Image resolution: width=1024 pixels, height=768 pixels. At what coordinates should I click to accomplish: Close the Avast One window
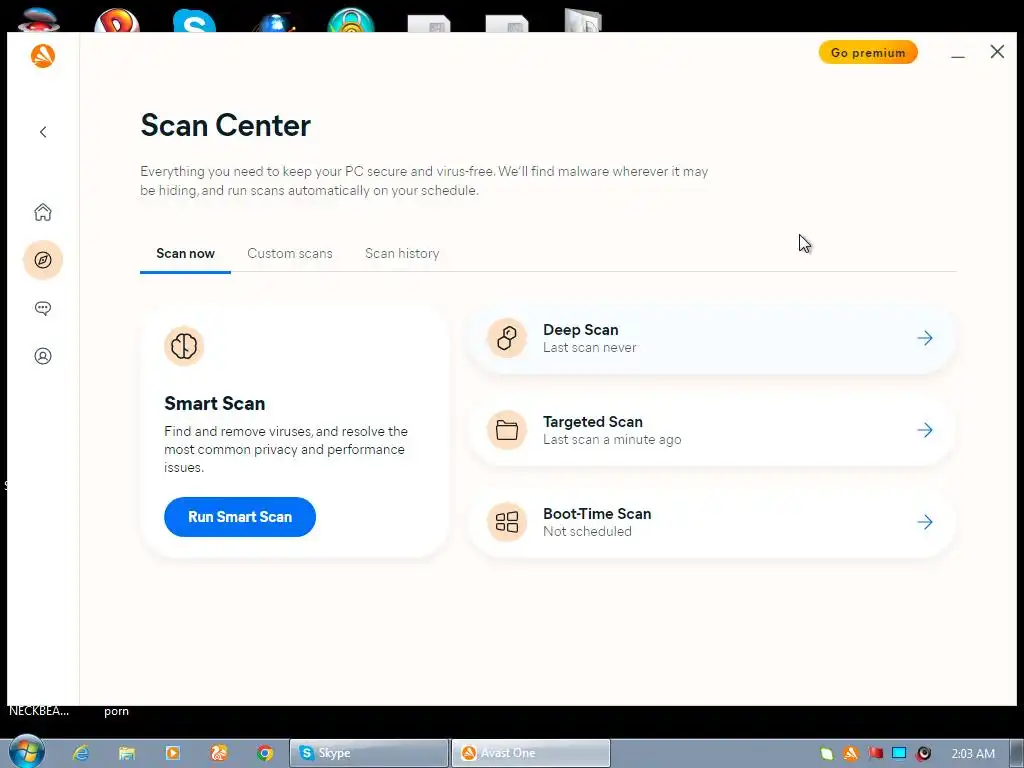pyautogui.click(x=997, y=52)
